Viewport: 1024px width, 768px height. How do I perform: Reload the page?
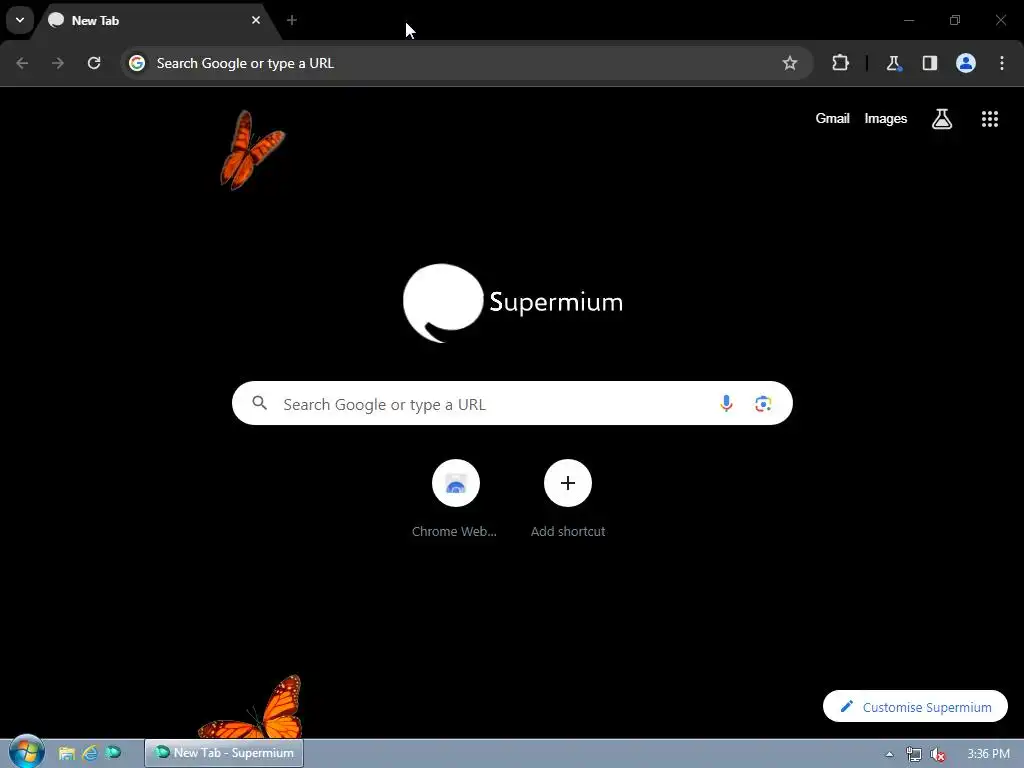(x=94, y=63)
